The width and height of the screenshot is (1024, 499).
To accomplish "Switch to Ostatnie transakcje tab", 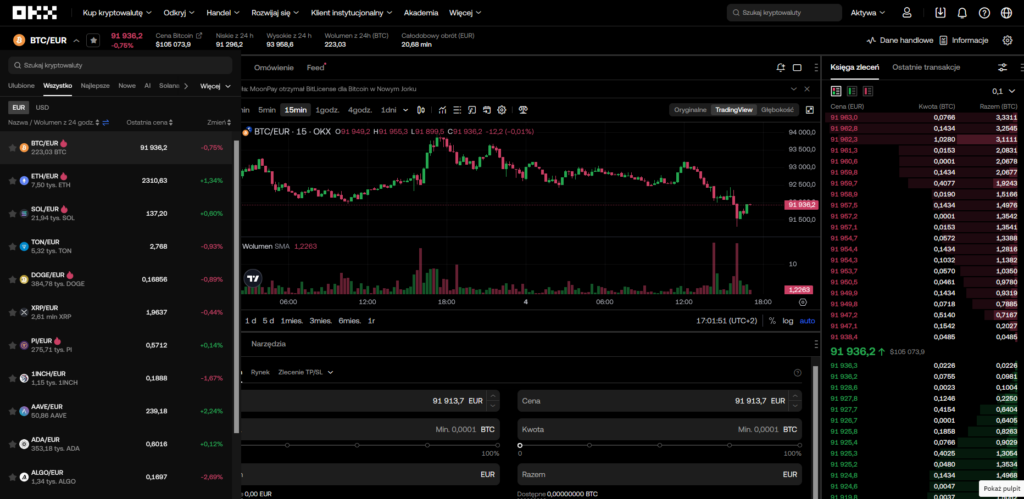I will [926, 67].
